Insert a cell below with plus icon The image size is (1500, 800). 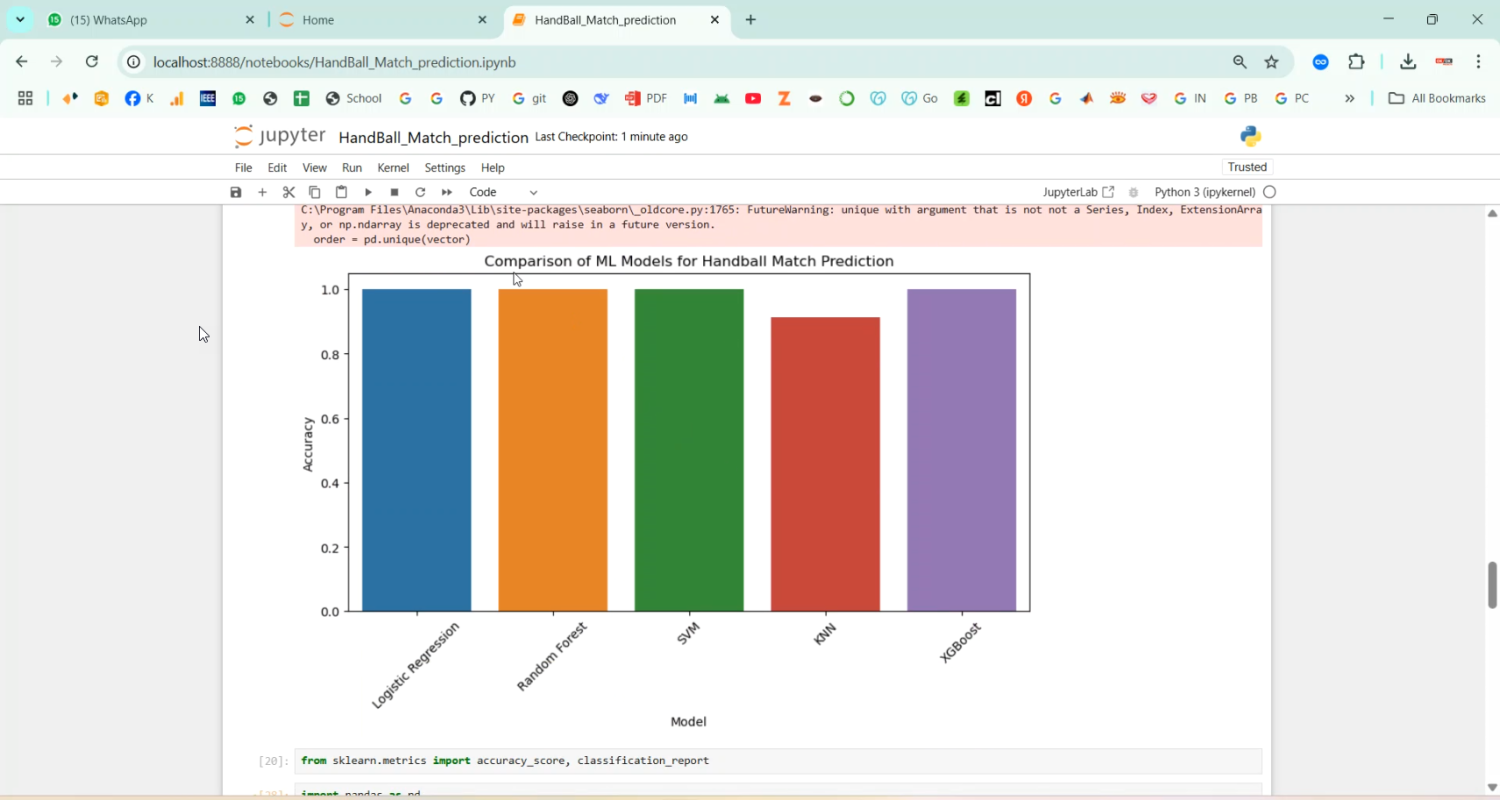click(262, 192)
